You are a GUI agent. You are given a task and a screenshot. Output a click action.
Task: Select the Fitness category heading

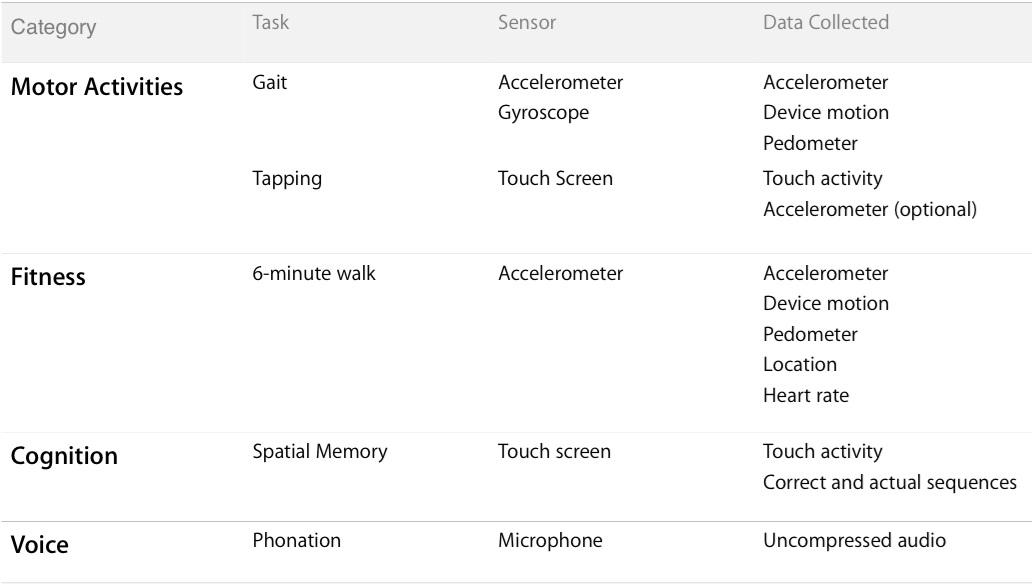[48, 277]
